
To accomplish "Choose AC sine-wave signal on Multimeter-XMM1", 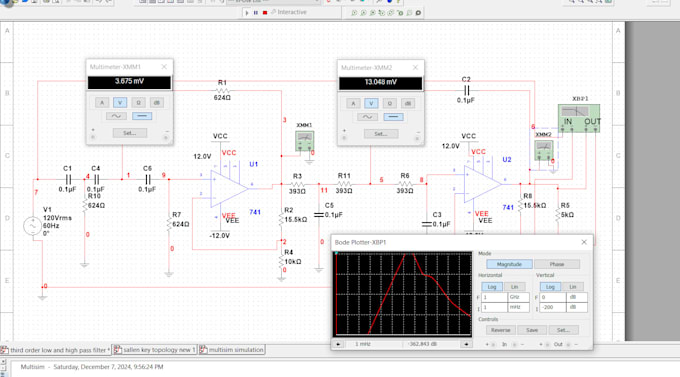I will click(116, 116).
